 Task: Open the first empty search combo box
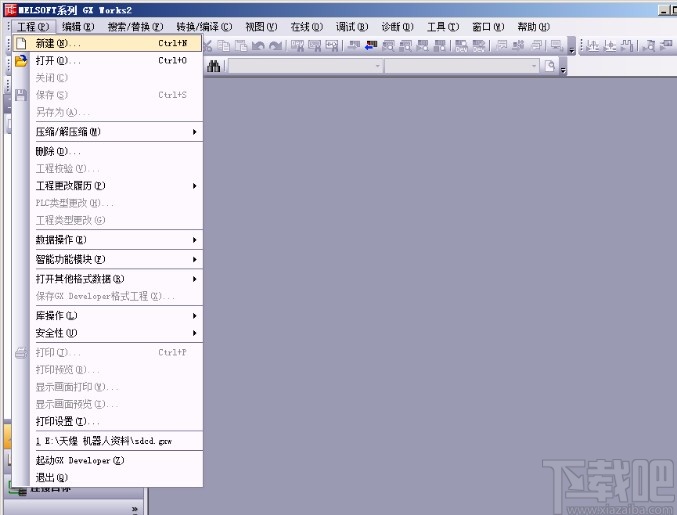click(306, 66)
